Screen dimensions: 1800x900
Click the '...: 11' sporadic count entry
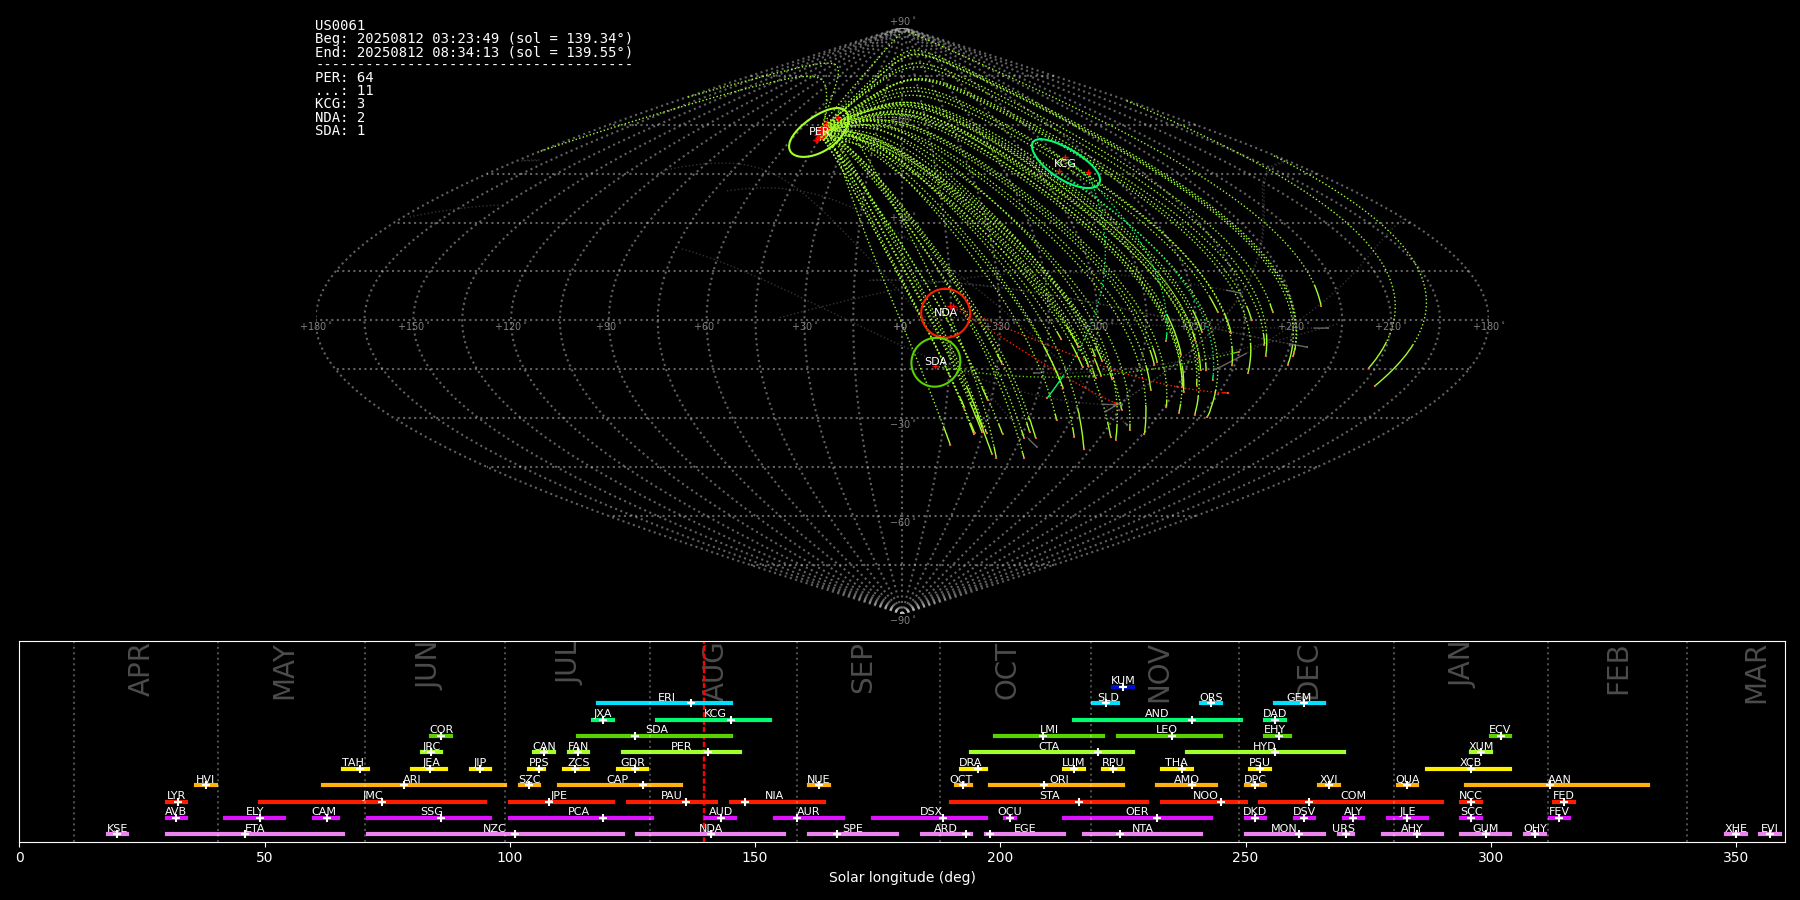[344, 91]
